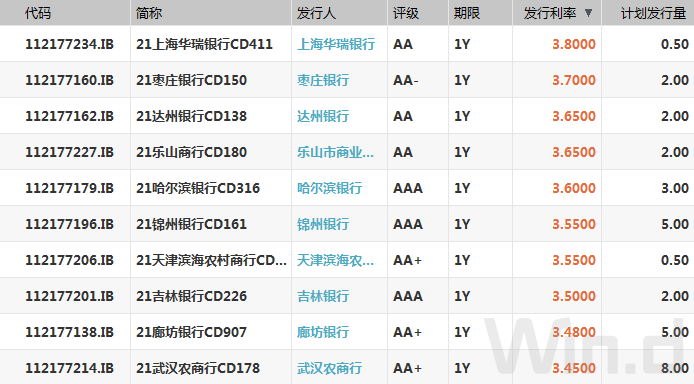Click the name 21上海华瑞银行CD411

click(x=204, y=44)
